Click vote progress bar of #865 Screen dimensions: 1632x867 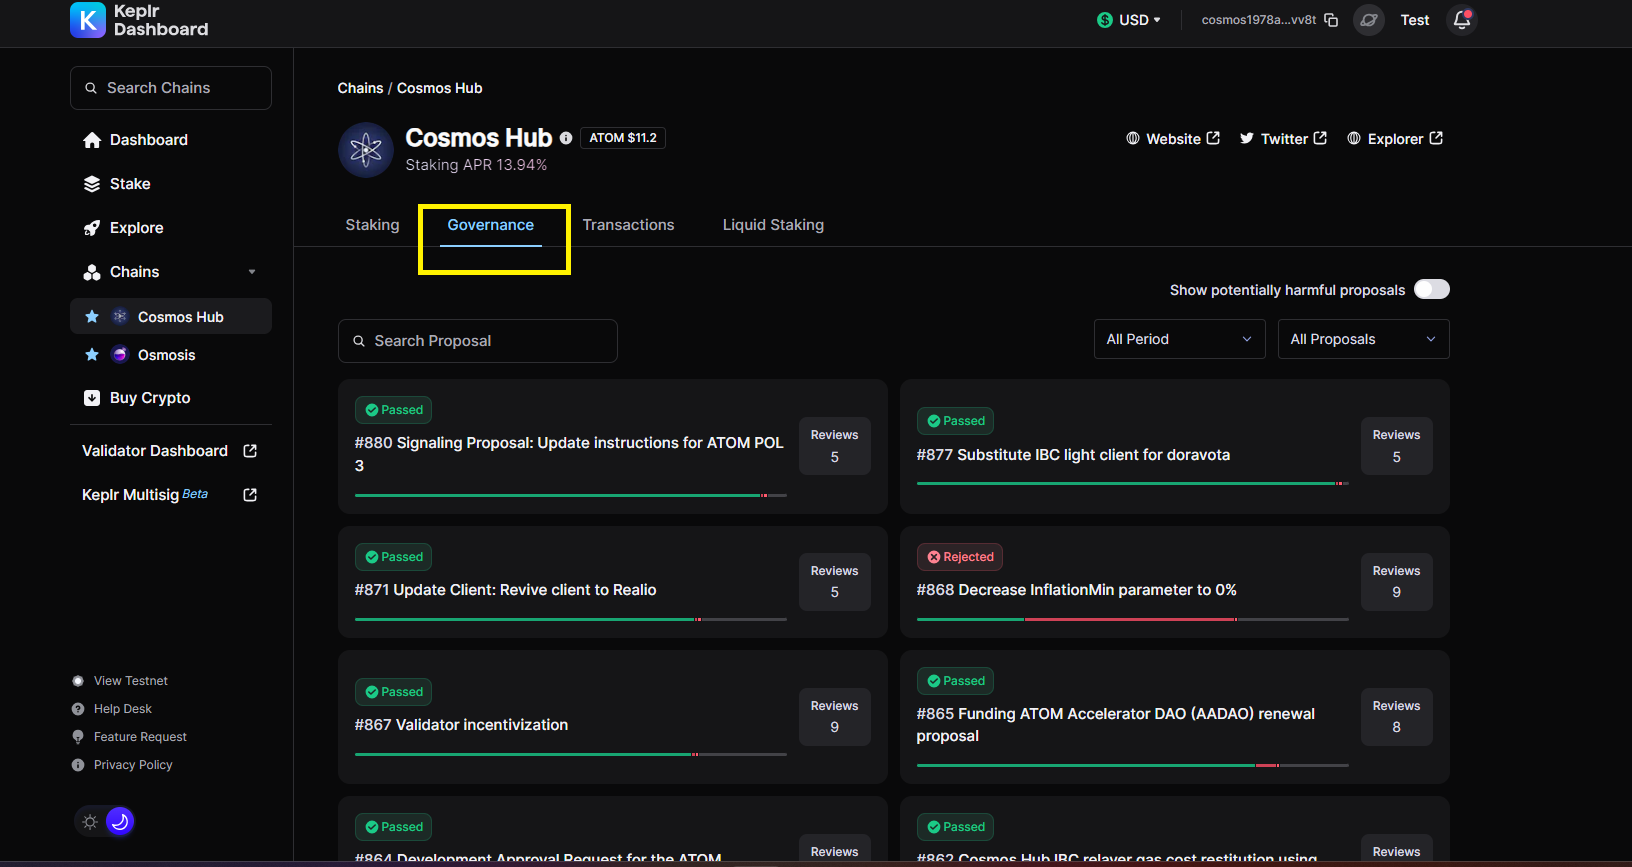pos(1133,765)
